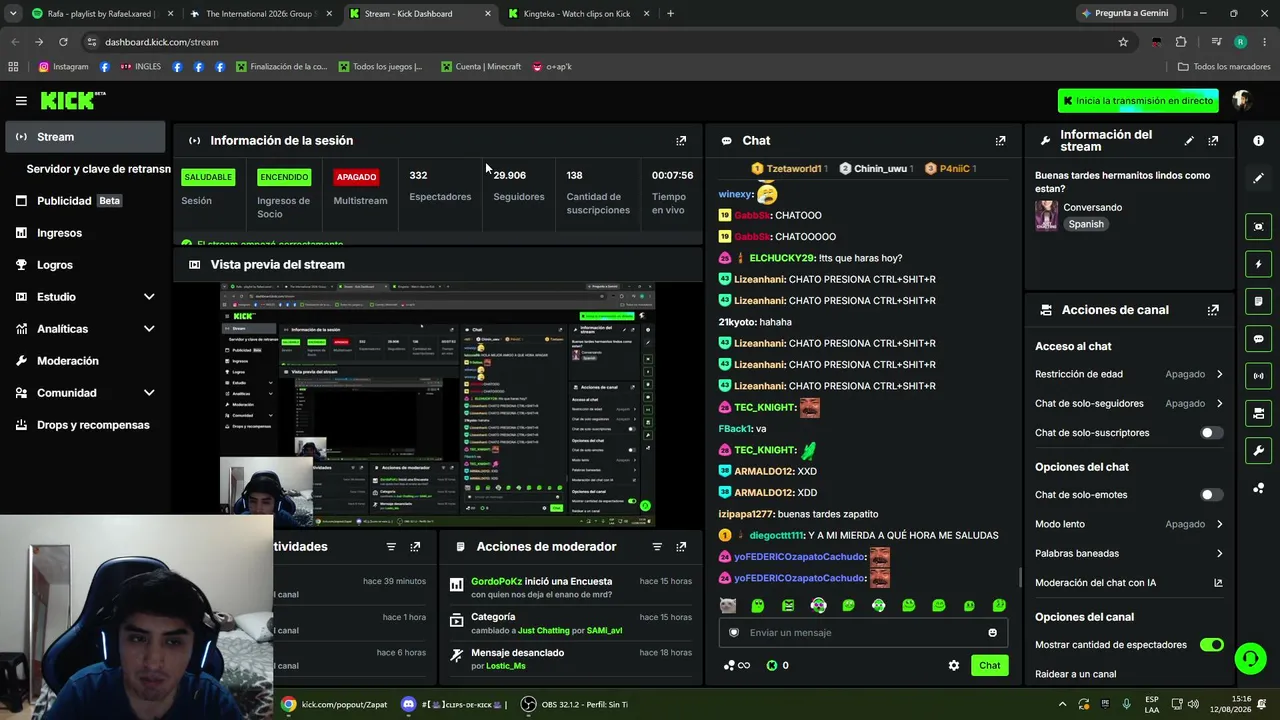Viewport: 1280px width, 720px height.
Task: Pop out the Chat panel
Action: click(x=1000, y=141)
